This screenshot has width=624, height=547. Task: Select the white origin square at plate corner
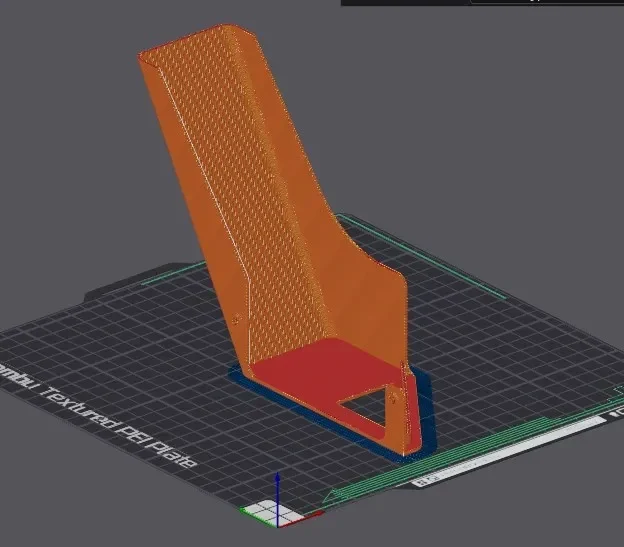pyautogui.click(x=273, y=513)
